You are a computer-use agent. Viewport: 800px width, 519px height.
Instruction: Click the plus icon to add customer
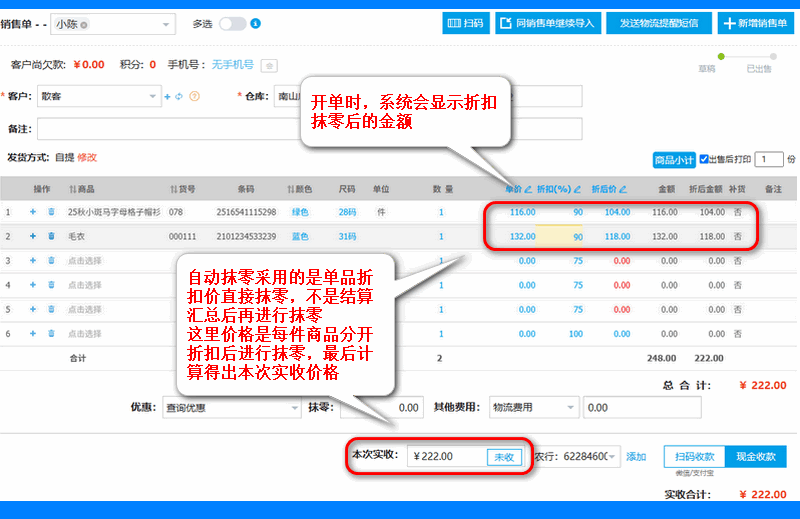(167, 96)
